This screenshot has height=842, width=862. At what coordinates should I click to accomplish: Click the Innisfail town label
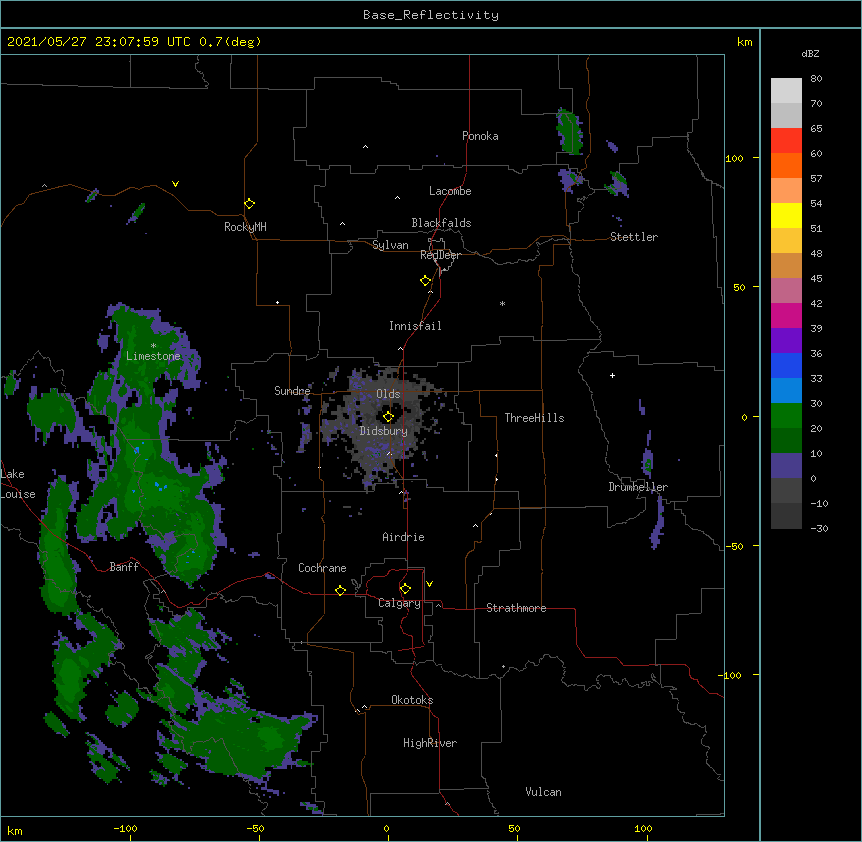click(415, 326)
